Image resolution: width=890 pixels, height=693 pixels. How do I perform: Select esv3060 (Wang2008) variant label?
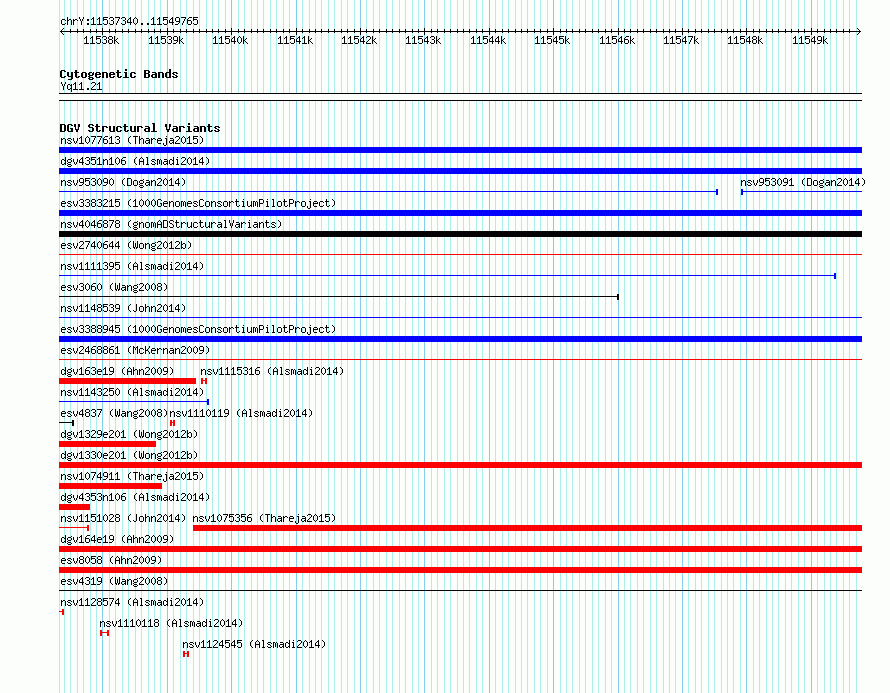(x=114, y=287)
